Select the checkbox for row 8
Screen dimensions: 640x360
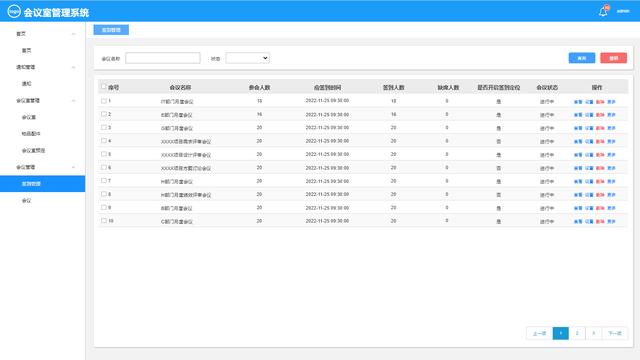104,194
